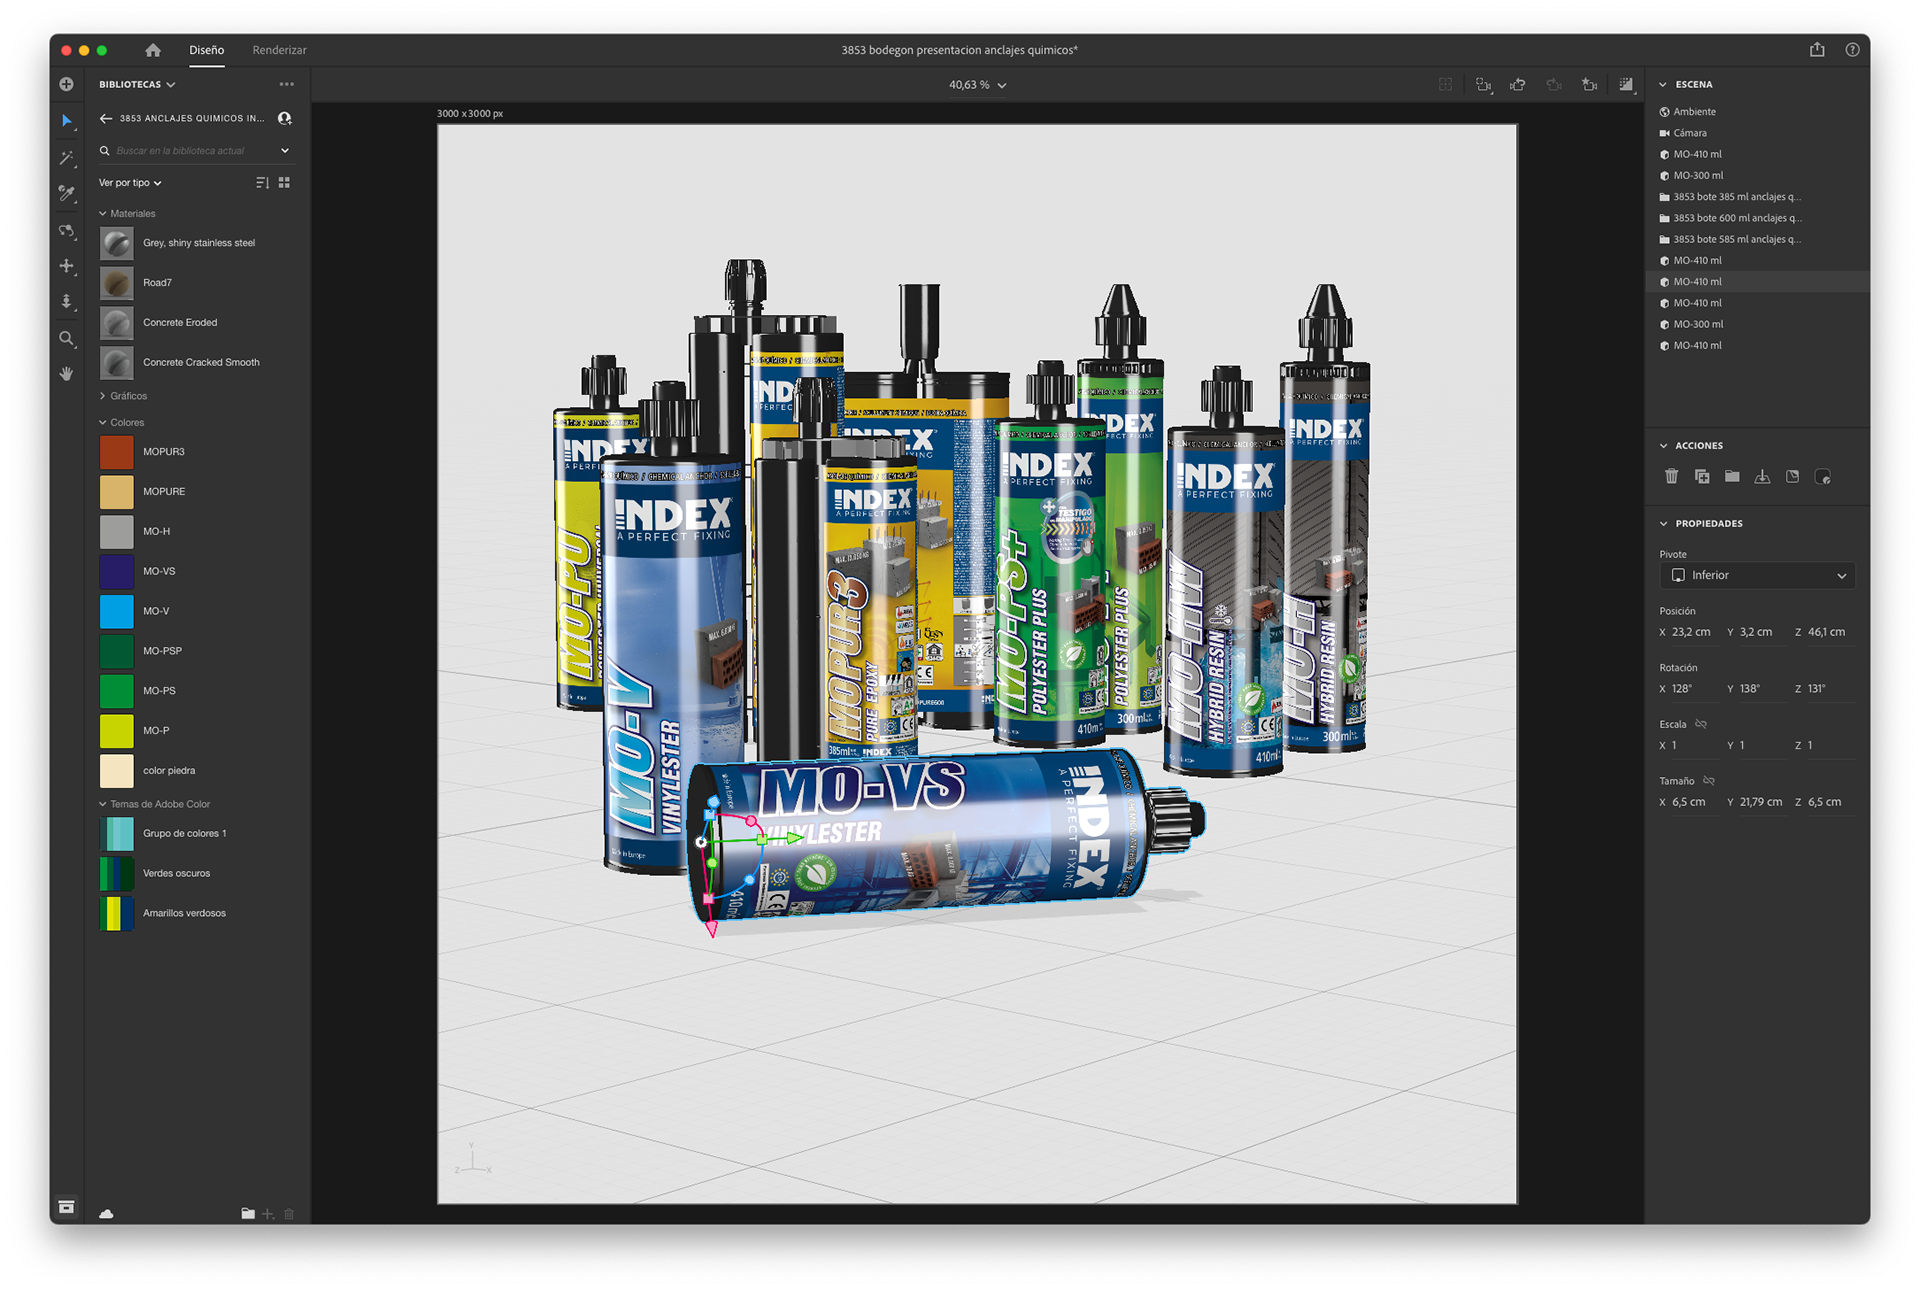Open the library search filter arrow
Screen dimensions: 1920x1290
tap(285, 151)
